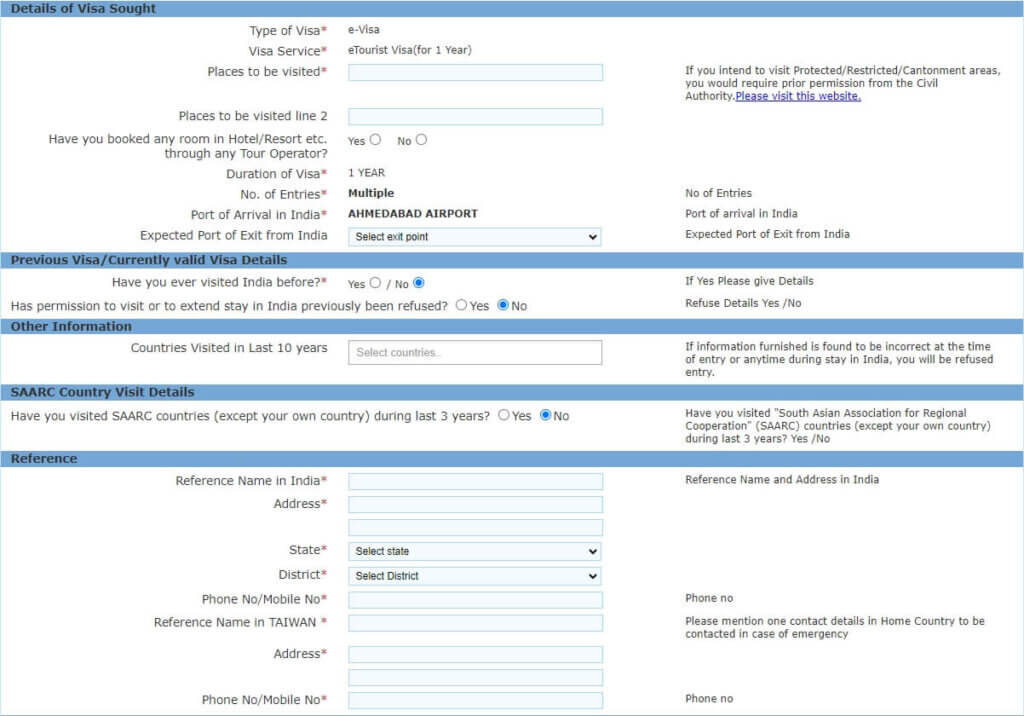Focus the Places to be visited line 2 field

pos(475,117)
